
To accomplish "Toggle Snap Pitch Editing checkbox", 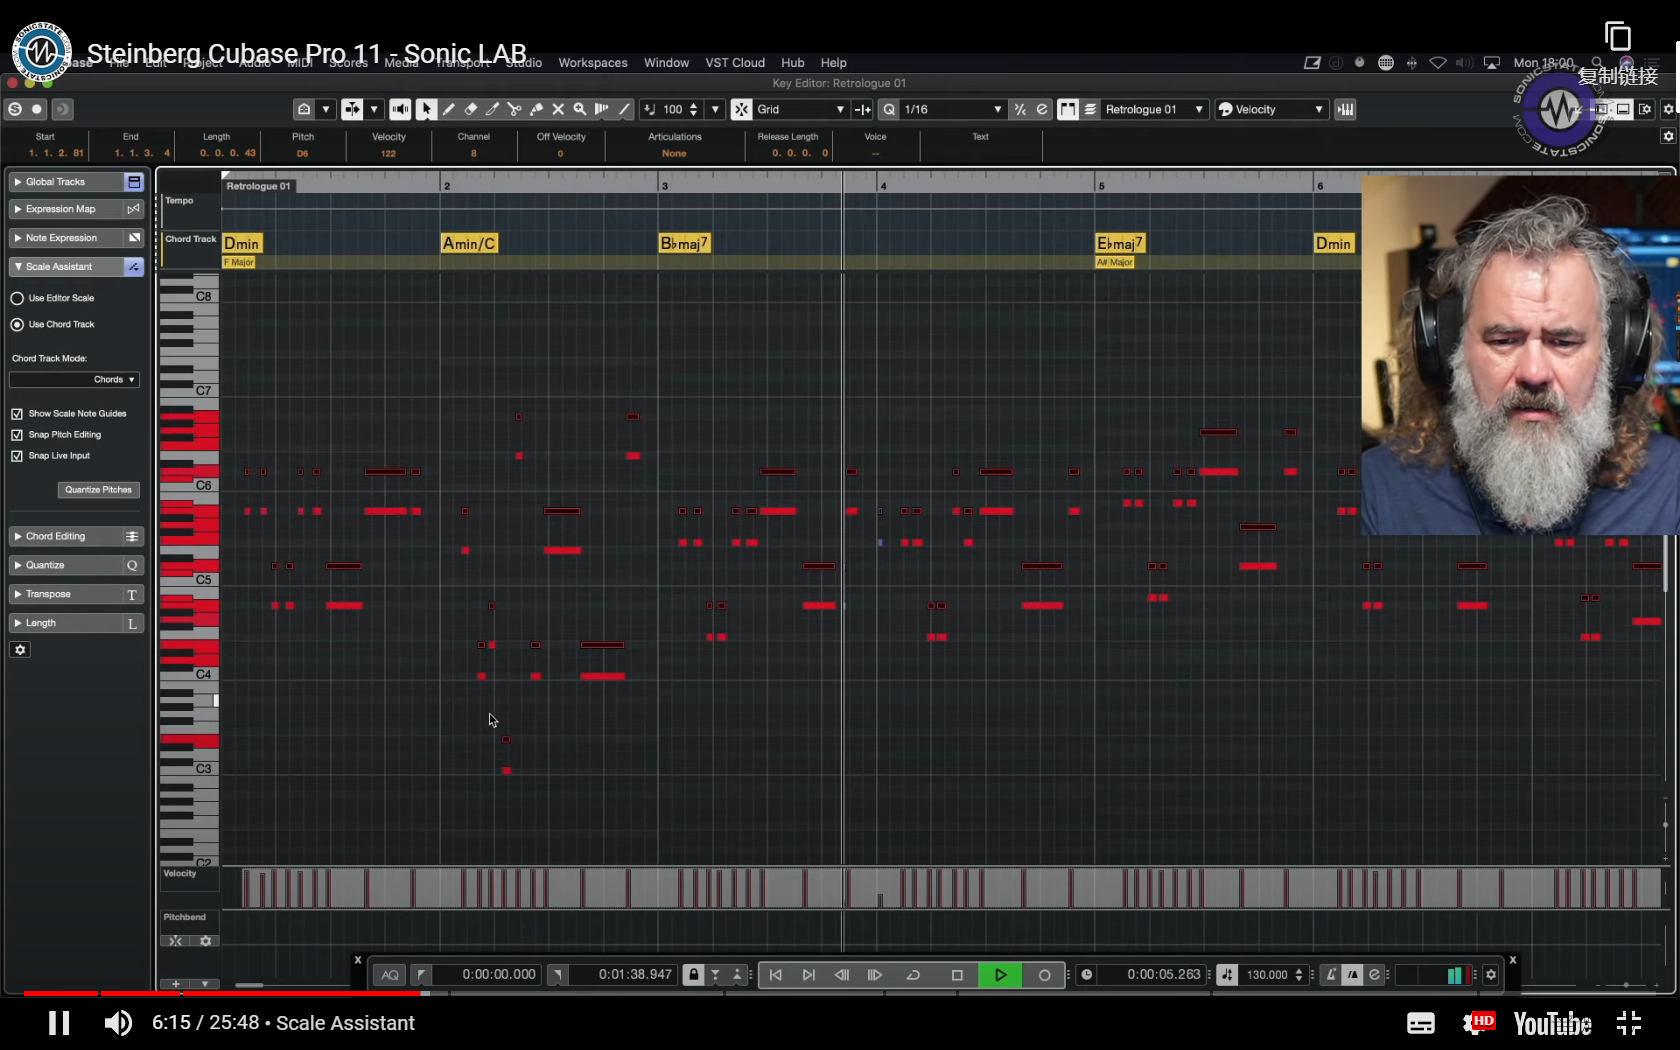I will (17, 435).
